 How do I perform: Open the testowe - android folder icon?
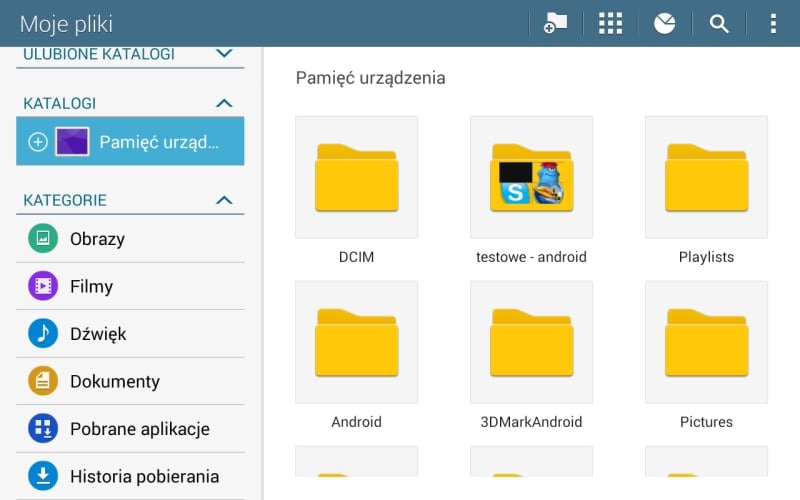pyautogui.click(x=532, y=177)
